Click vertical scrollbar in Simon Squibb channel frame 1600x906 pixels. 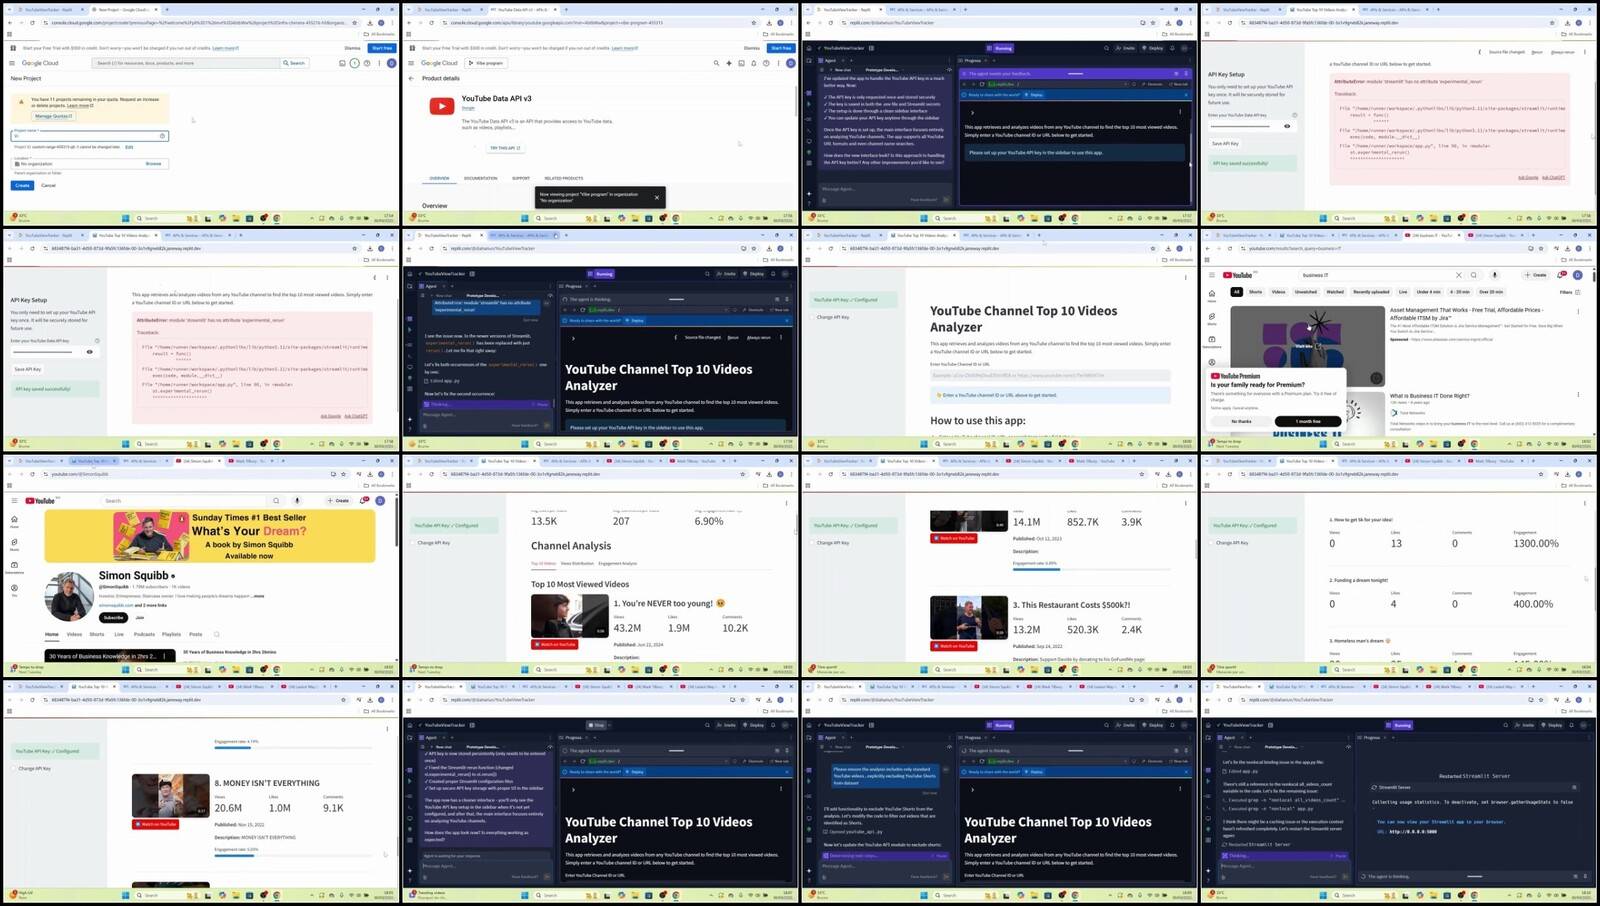[x=396, y=520]
